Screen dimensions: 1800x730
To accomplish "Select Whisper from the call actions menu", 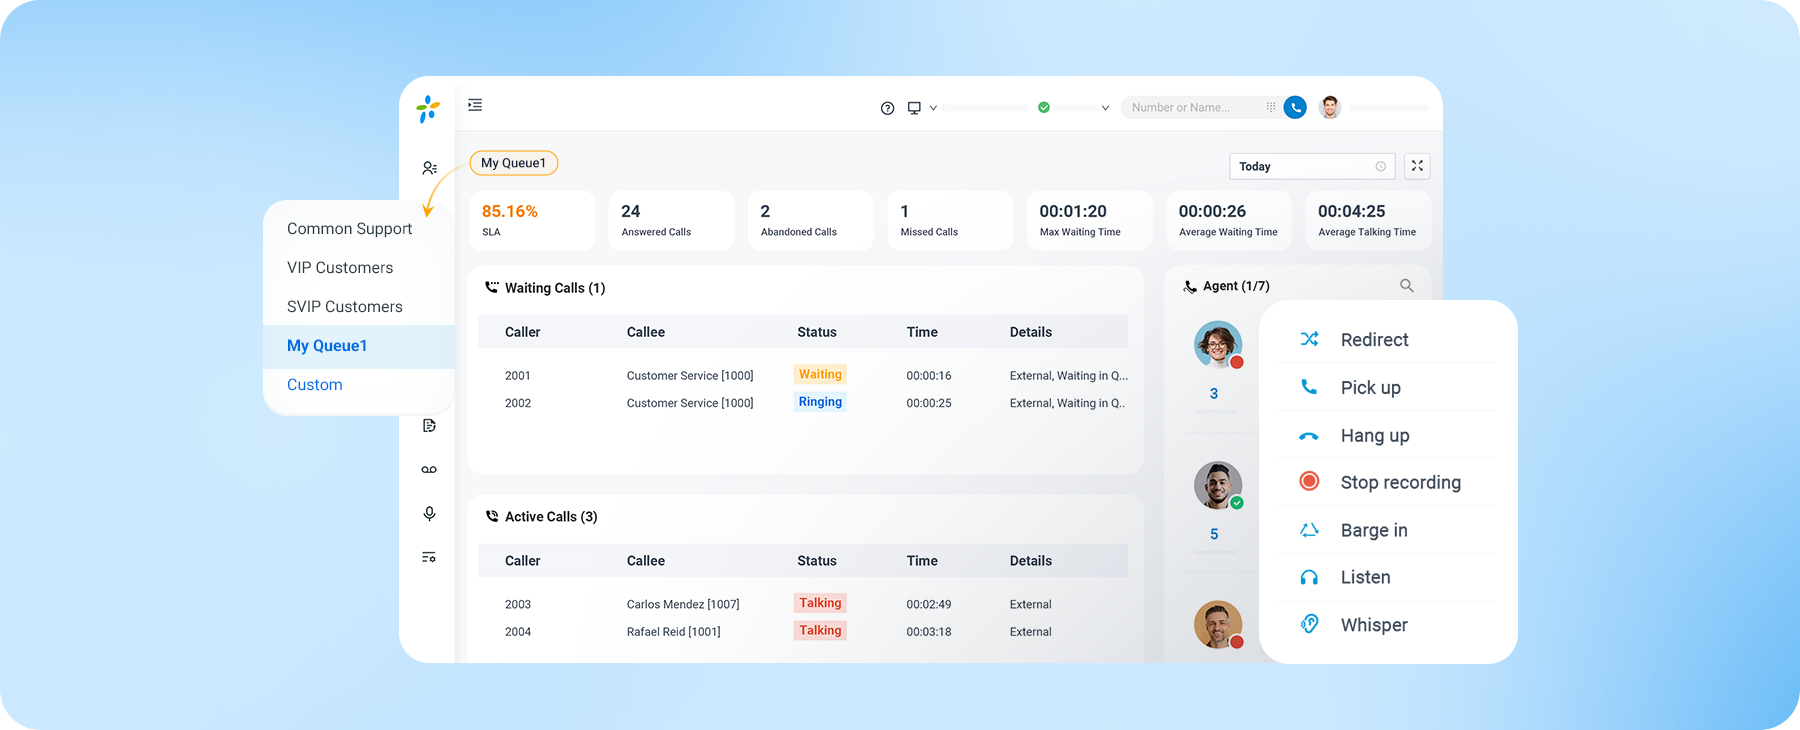I will point(1373,625).
